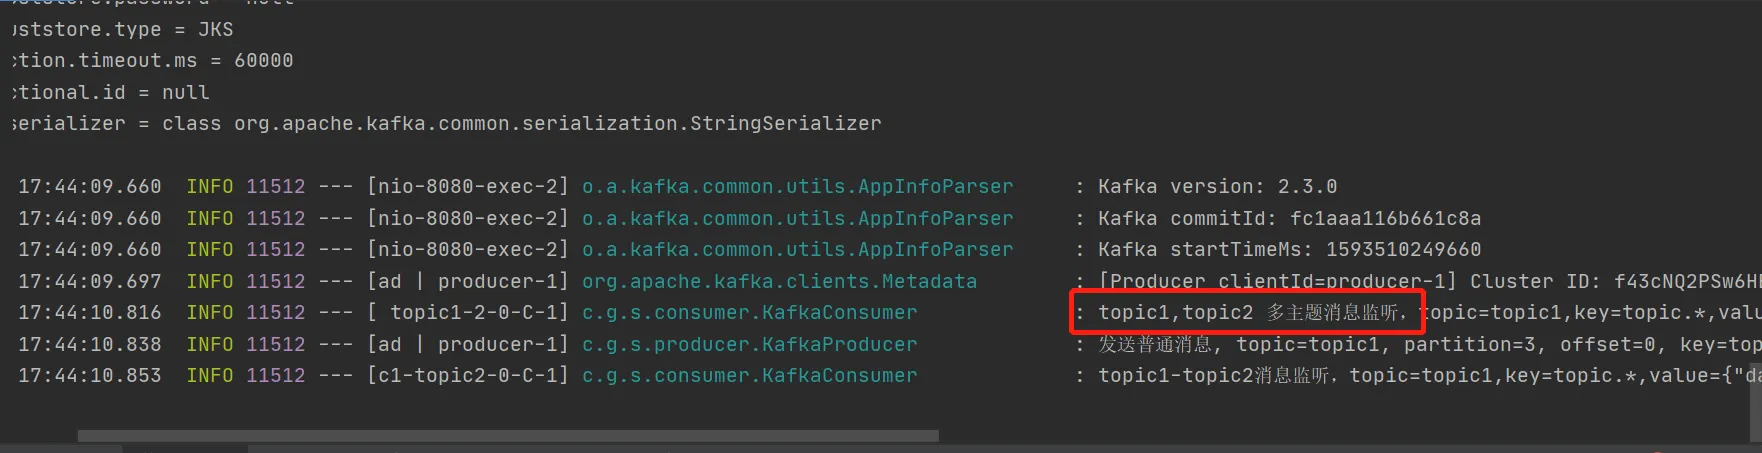This screenshot has height=453, width=1762.
Task: Click the JKS store type value
Action: pyautogui.click(x=215, y=29)
